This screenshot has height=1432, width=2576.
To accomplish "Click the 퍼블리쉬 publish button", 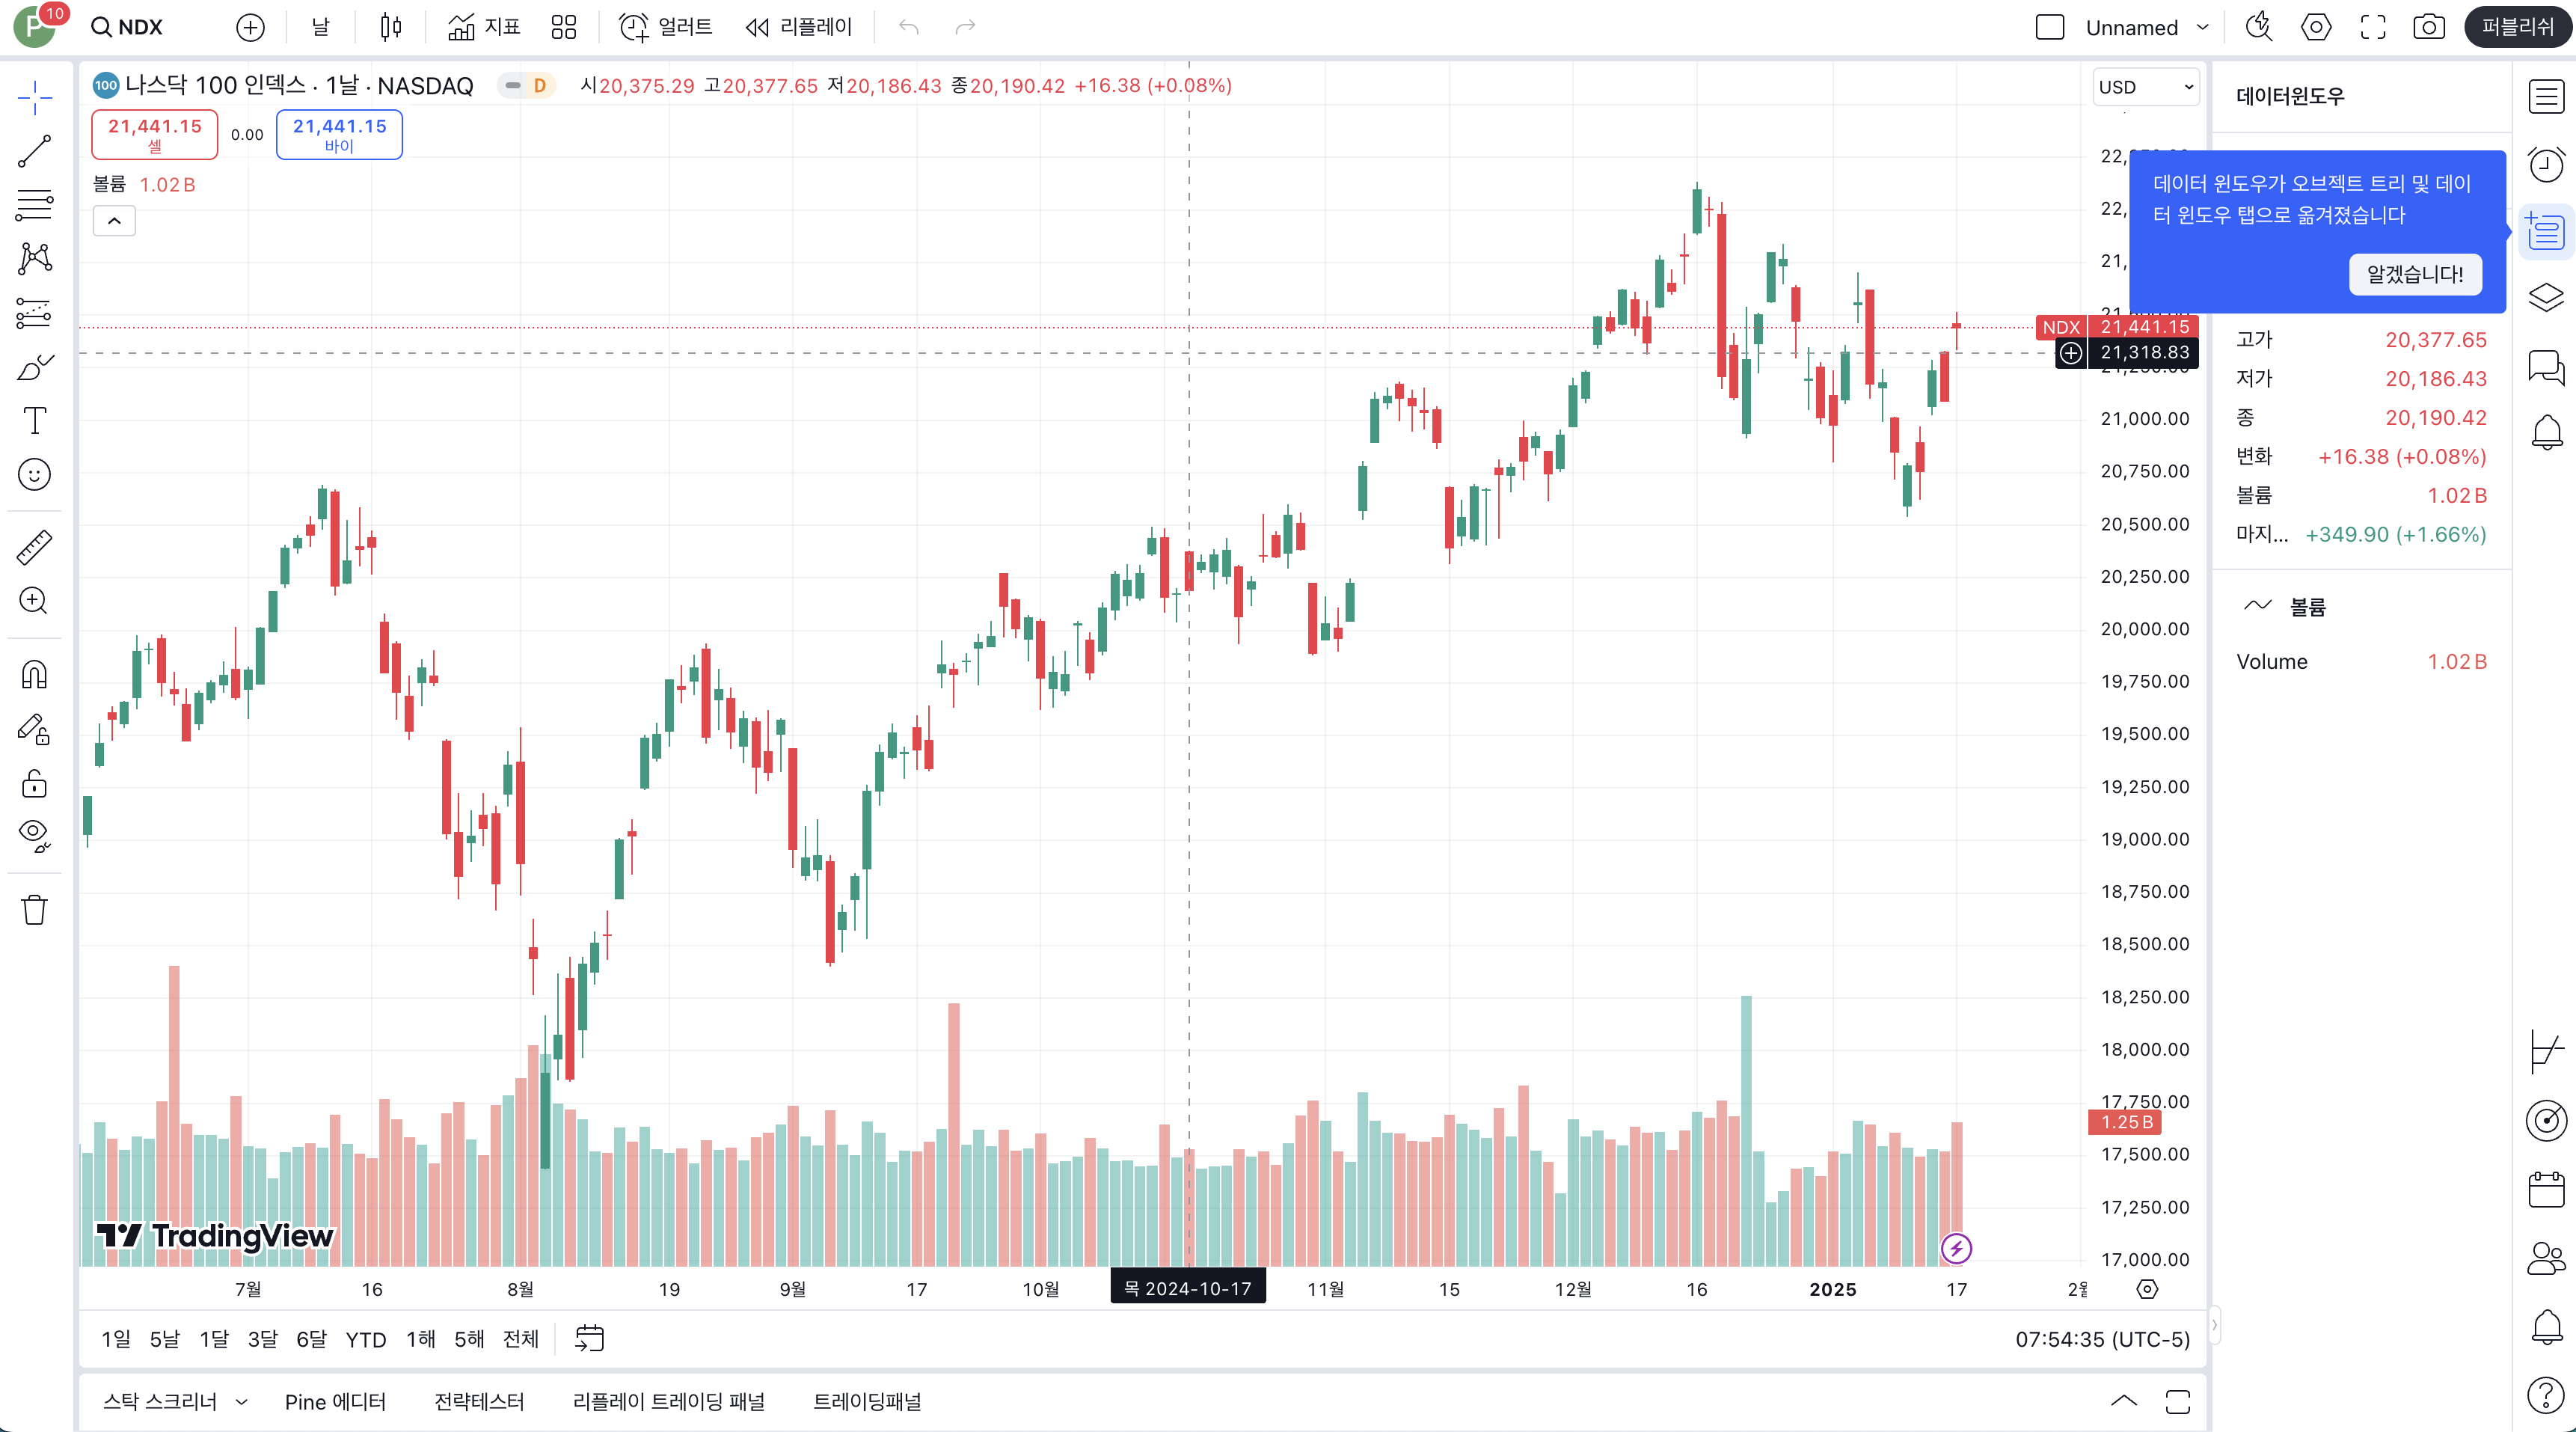I will coord(2517,27).
